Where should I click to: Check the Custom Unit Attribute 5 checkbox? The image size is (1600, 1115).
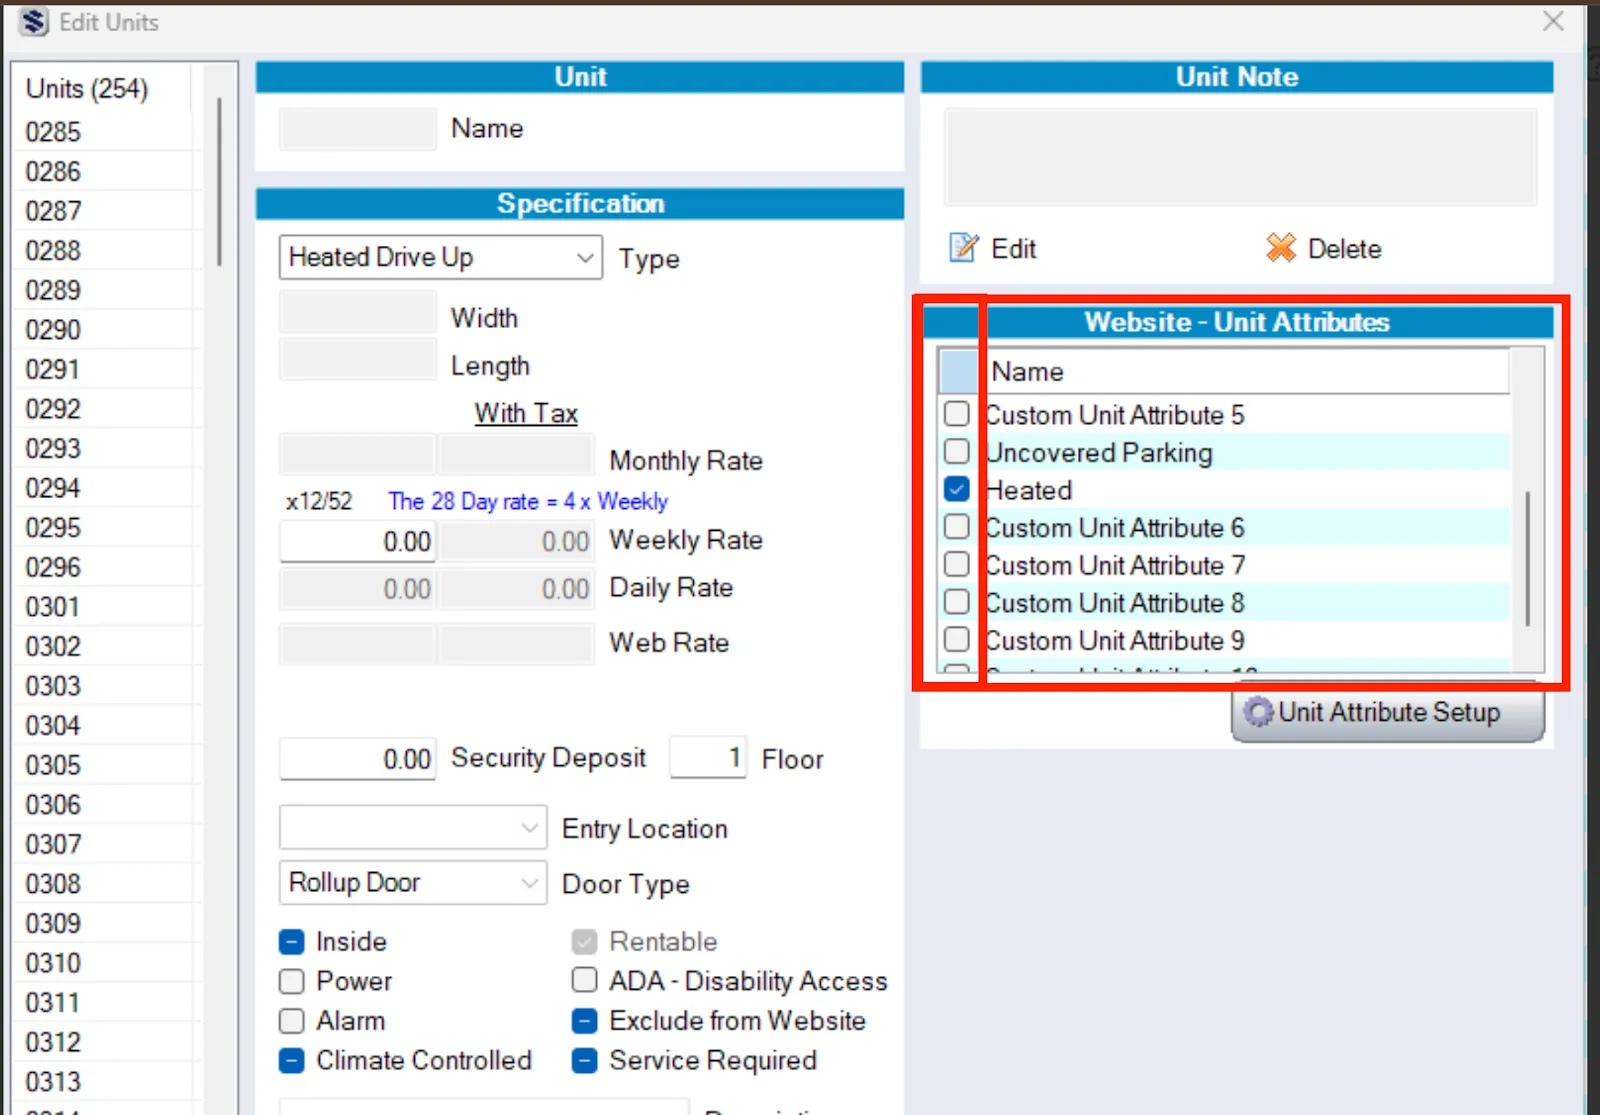957,413
